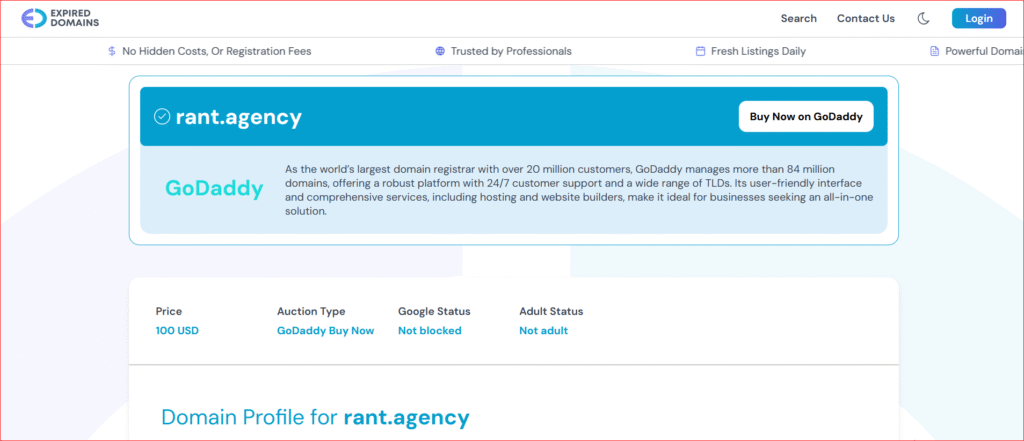This screenshot has height=441, width=1024.
Task: Click the GoDaddy logo text
Action: click(x=214, y=188)
